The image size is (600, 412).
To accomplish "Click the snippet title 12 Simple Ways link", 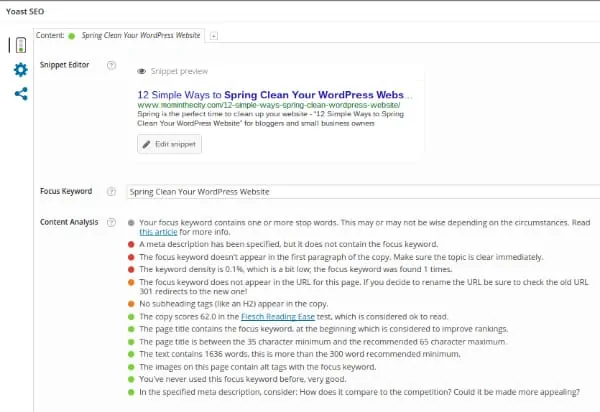I will (x=275, y=95).
